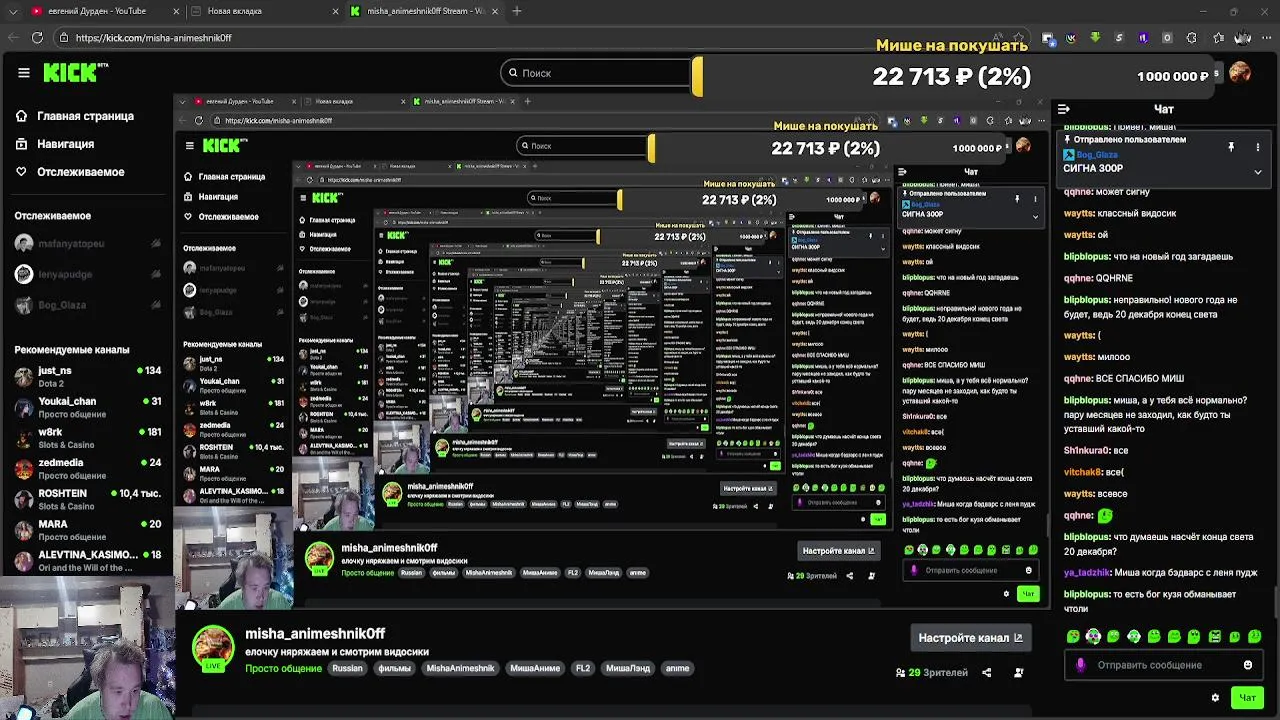Screen dimensions: 1280x720
Task: Expand the pinned message with the chevron
Action: point(1258,172)
